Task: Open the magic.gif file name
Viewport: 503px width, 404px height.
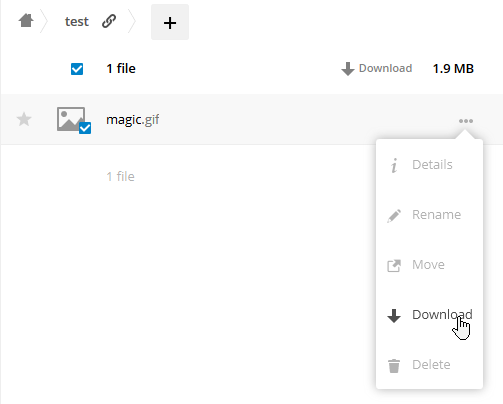Action: (x=132, y=119)
